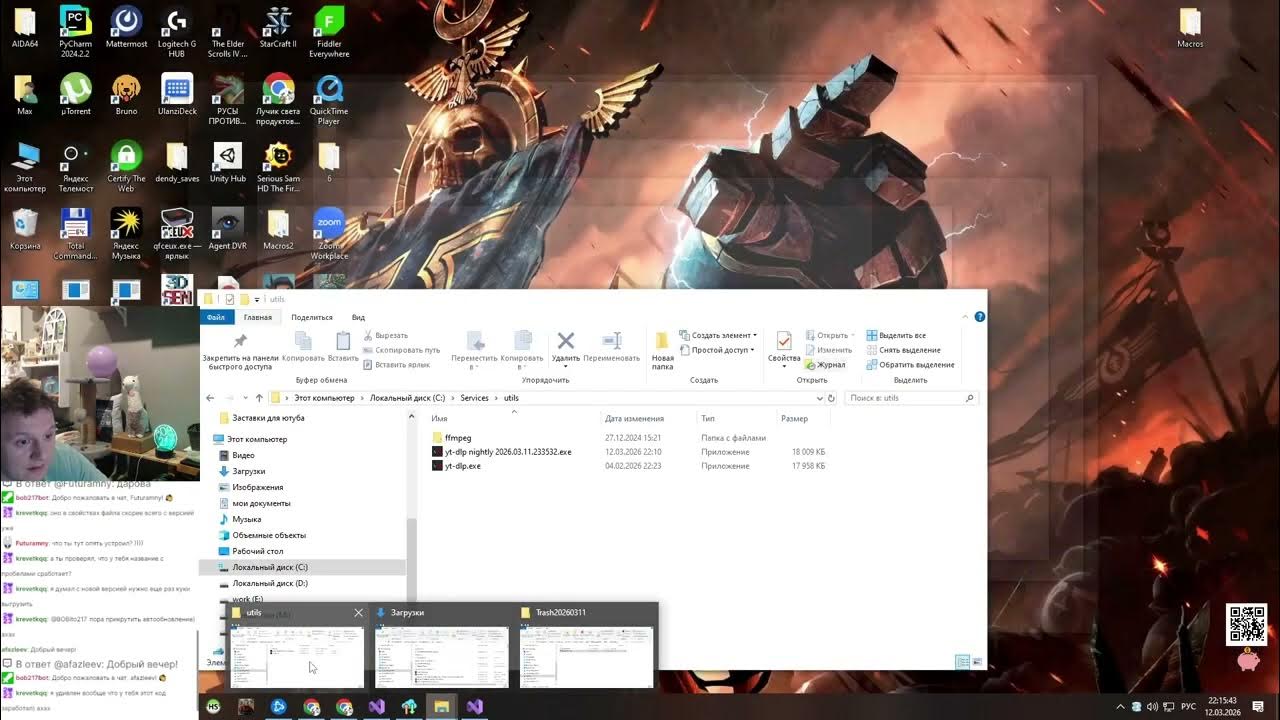Click the Открыть ribbon item

click(x=830, y=335)
